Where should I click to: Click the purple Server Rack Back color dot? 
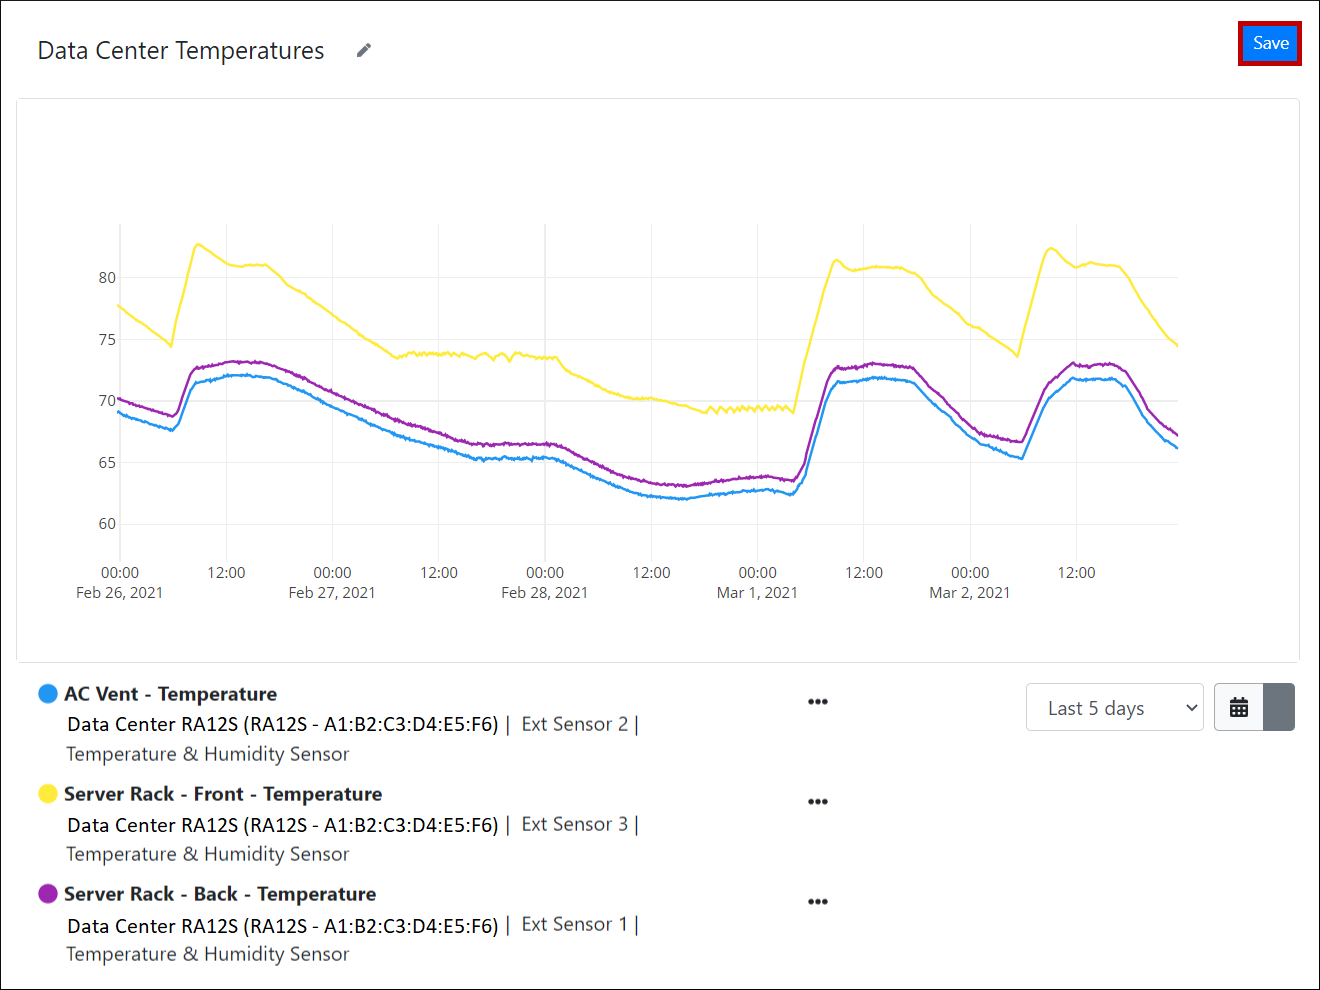click(x=48, y=894)
